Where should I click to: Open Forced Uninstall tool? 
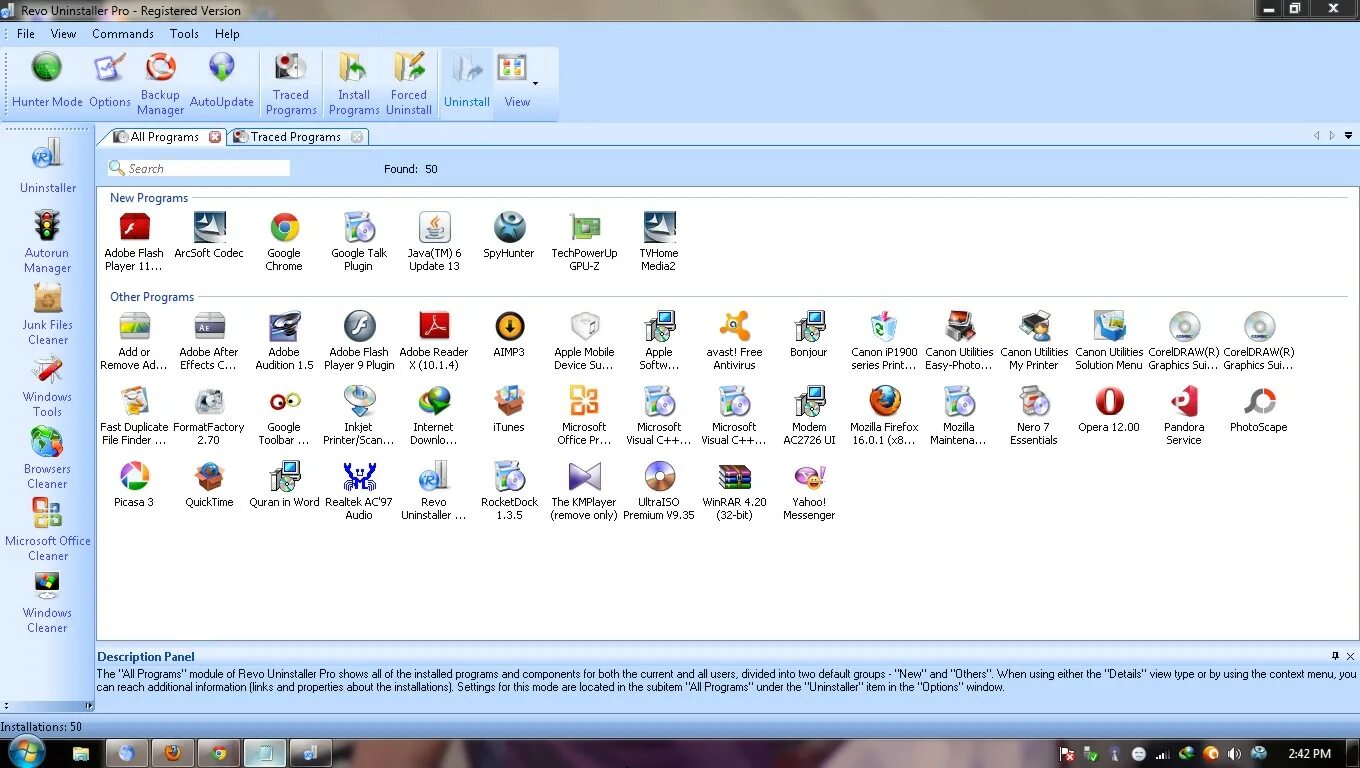pyautogui.click(x=409, y=84)
